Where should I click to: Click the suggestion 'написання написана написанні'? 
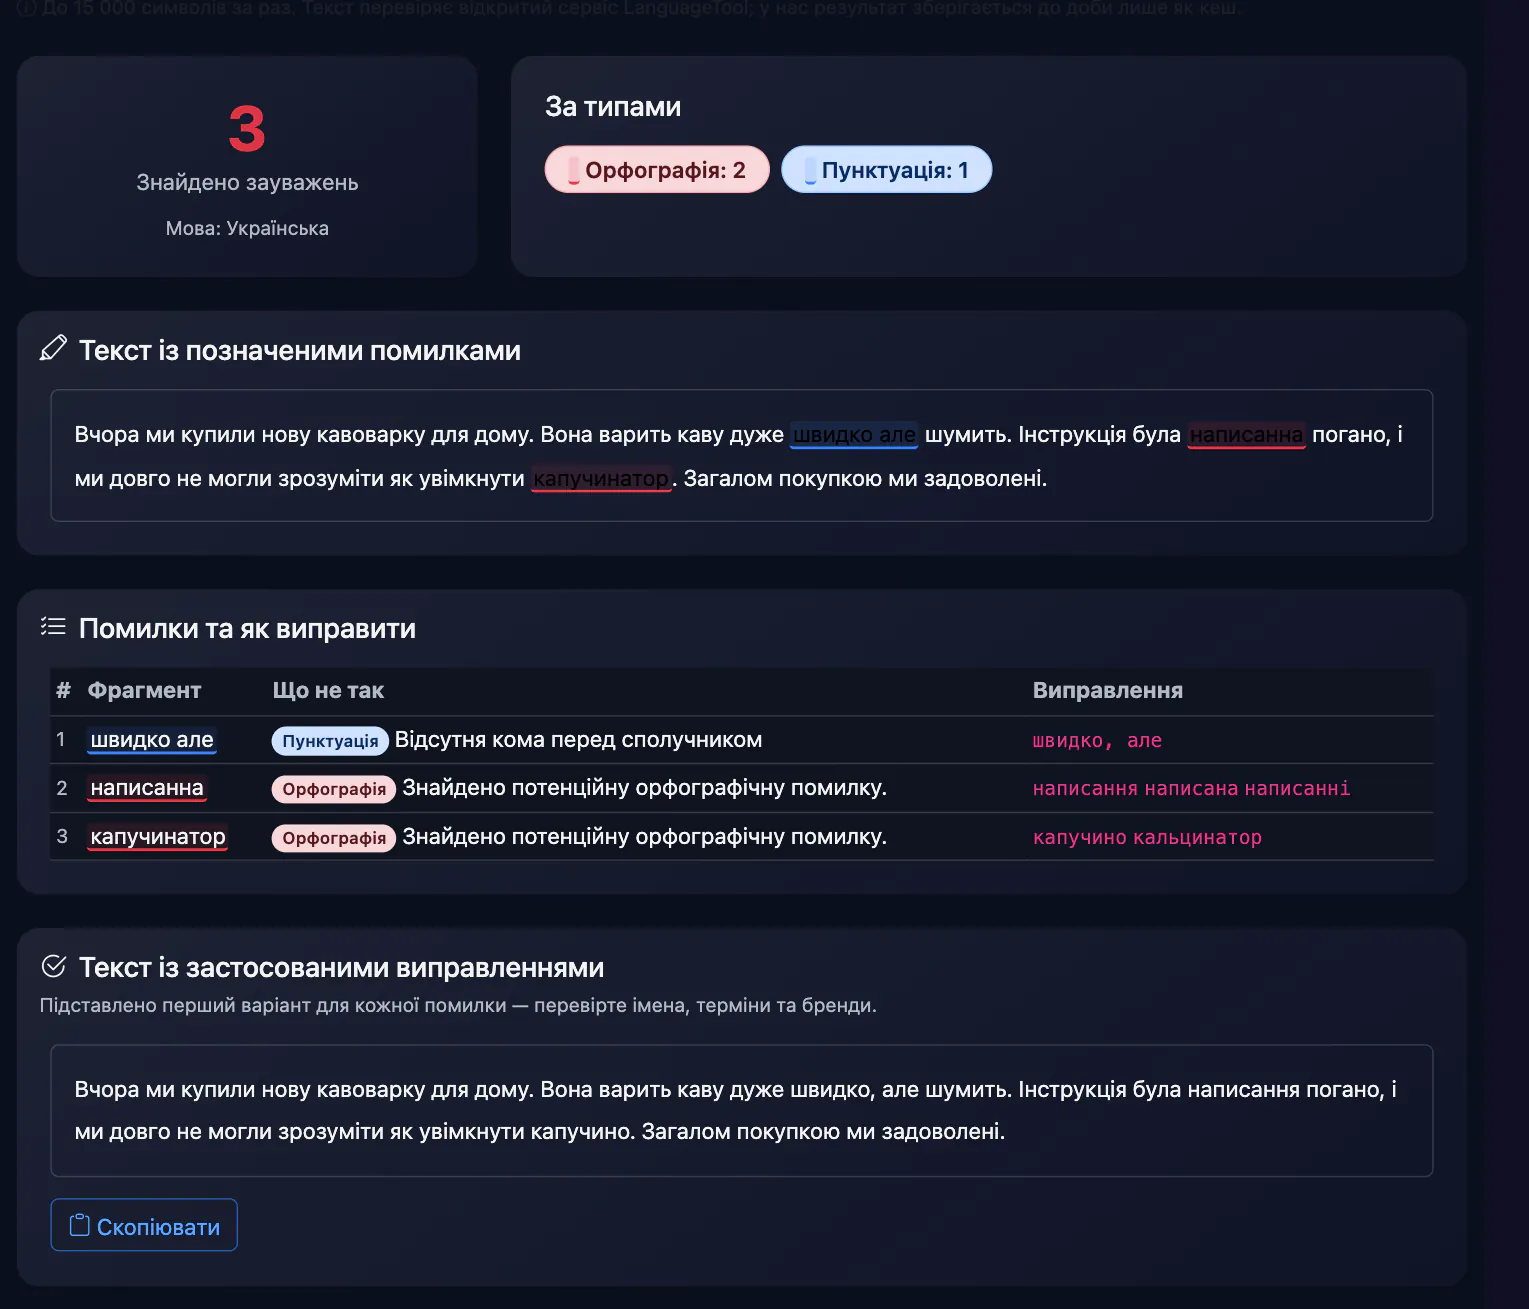click(x=1191, y=789)
